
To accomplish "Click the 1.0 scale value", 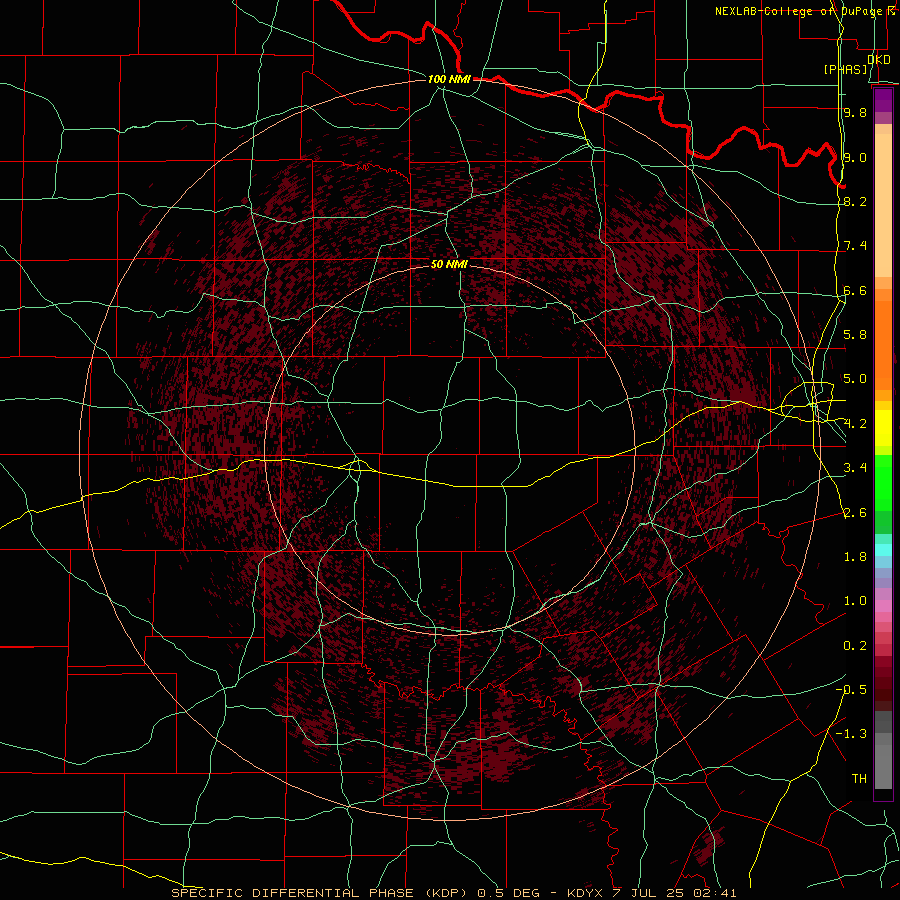I will [x=855, y=601].
